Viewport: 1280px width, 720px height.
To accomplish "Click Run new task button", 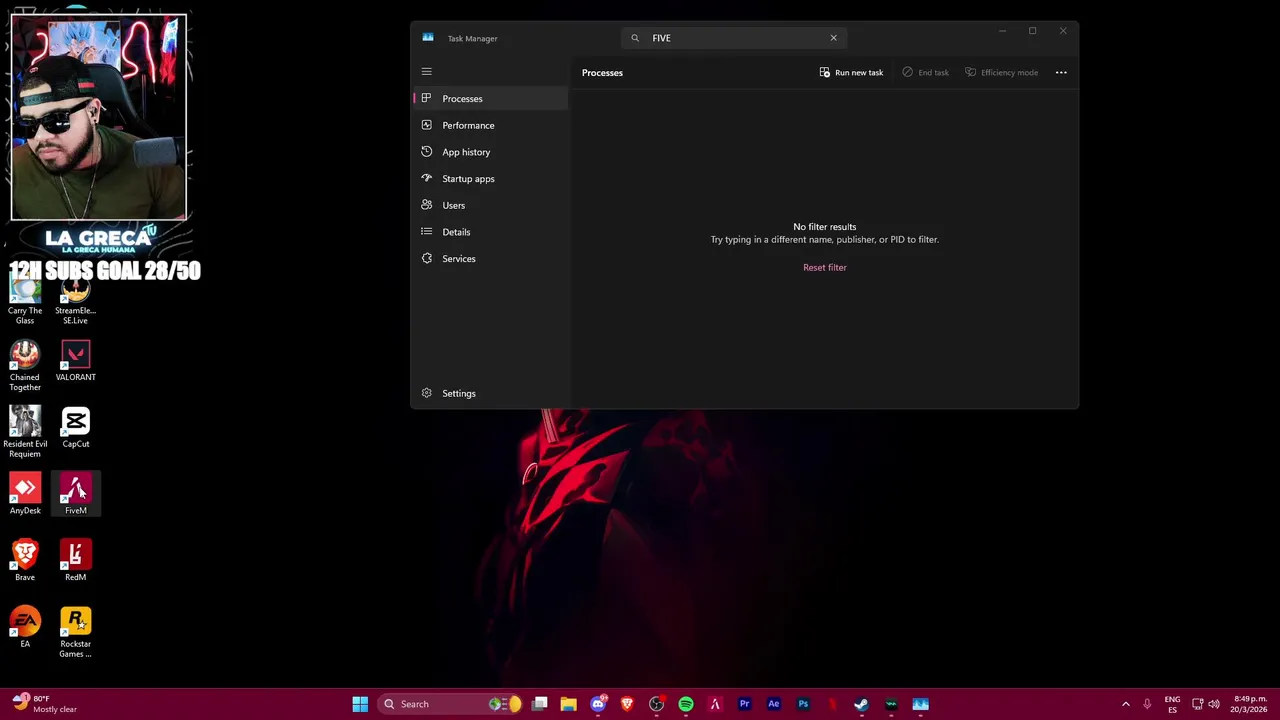I will 851,72.
